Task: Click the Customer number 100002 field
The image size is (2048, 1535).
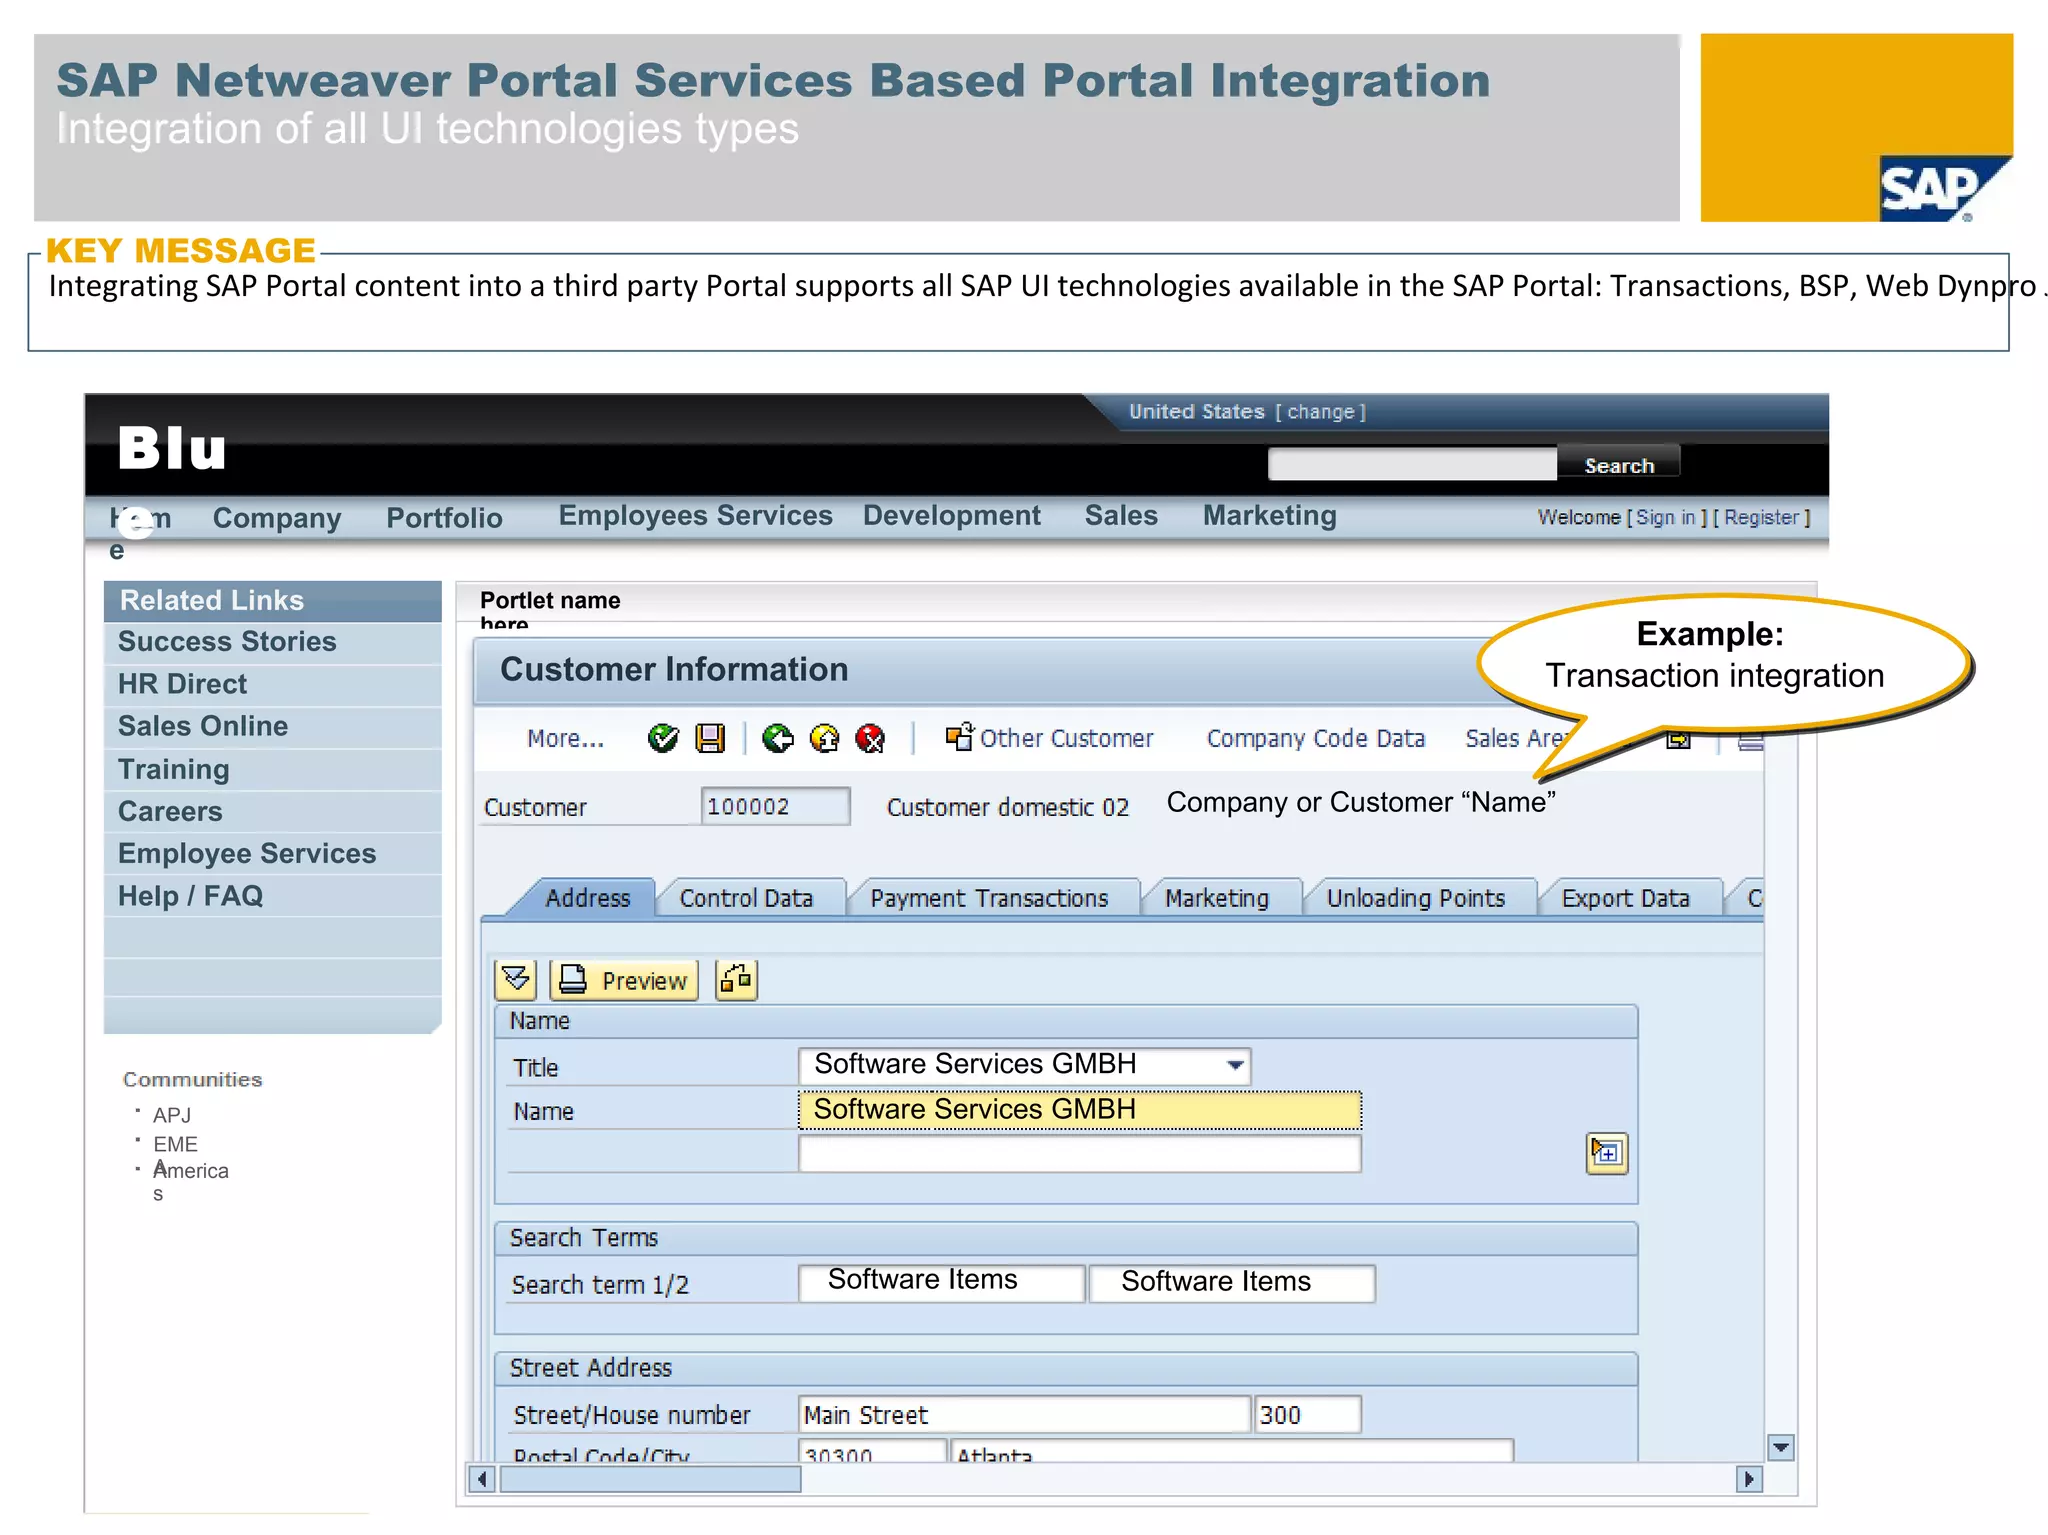Action: [775, 806]
